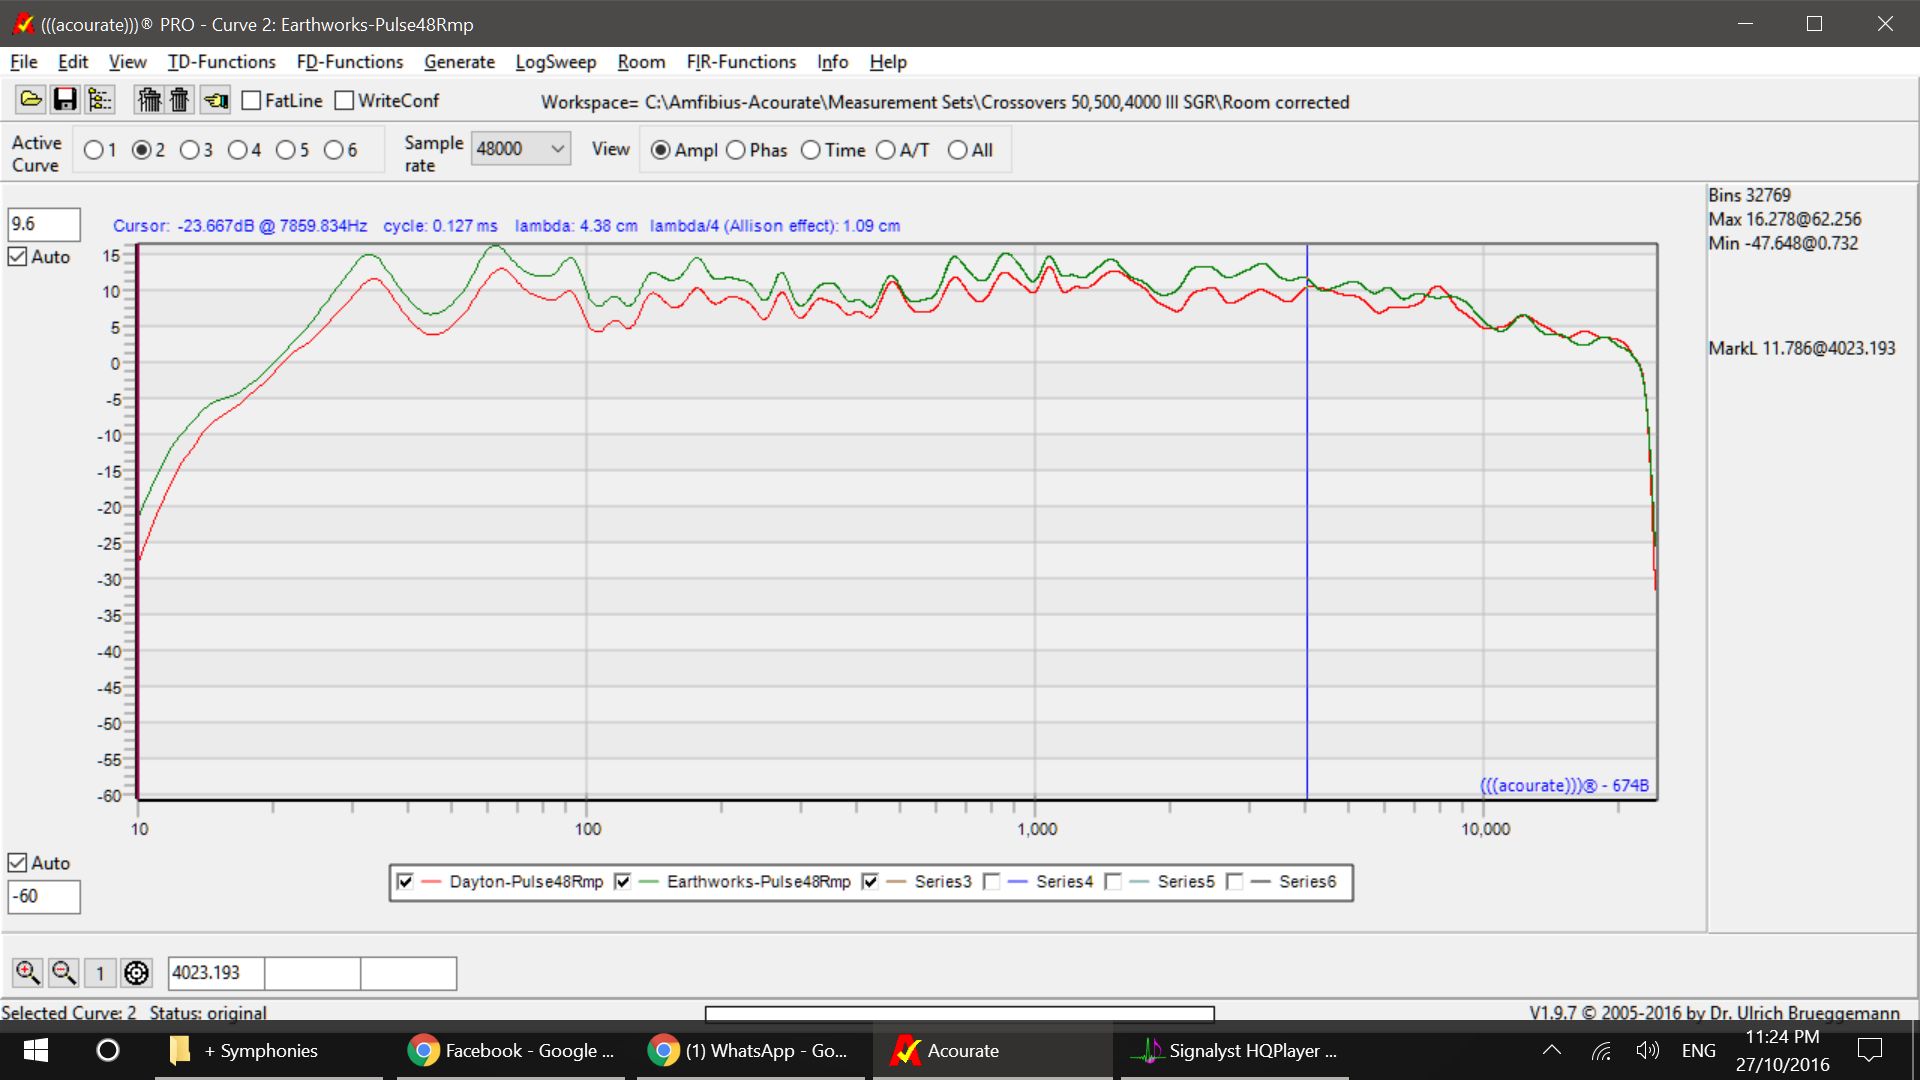Switch view to Phas radio option

[x=736, y=150]
